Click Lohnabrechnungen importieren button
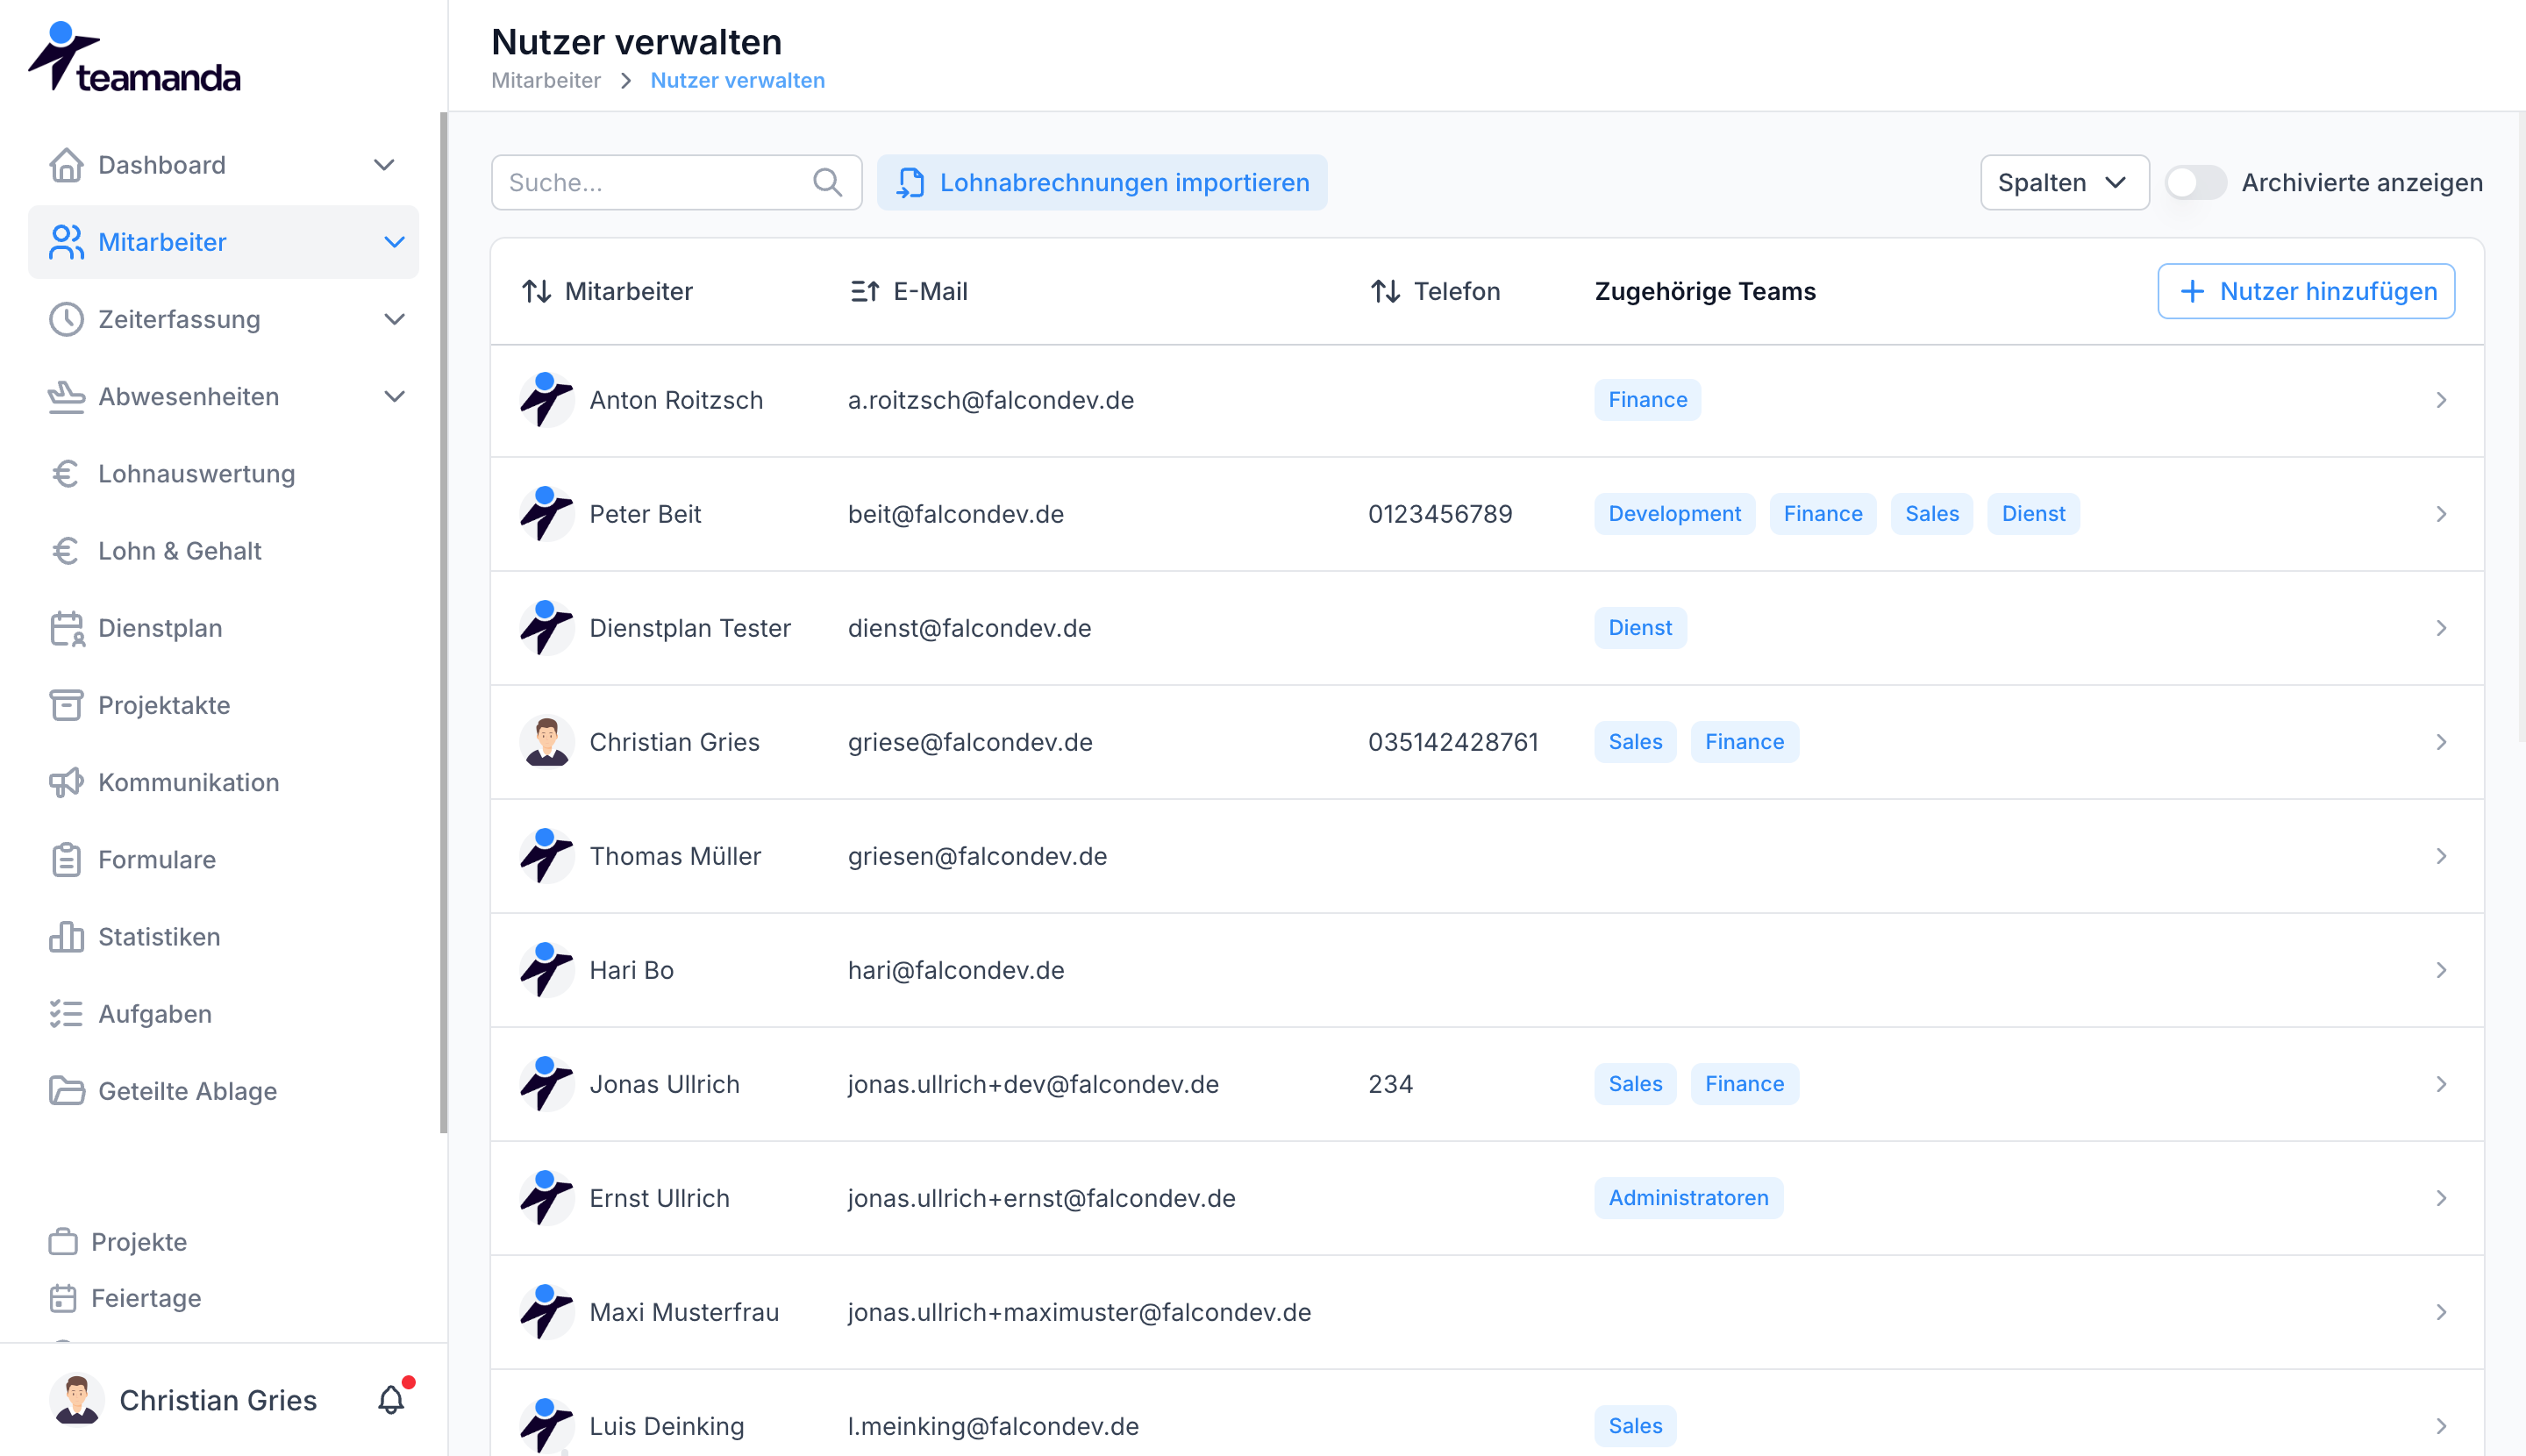Viewport: 2526px width, 1456px height. coord(1102,182)
